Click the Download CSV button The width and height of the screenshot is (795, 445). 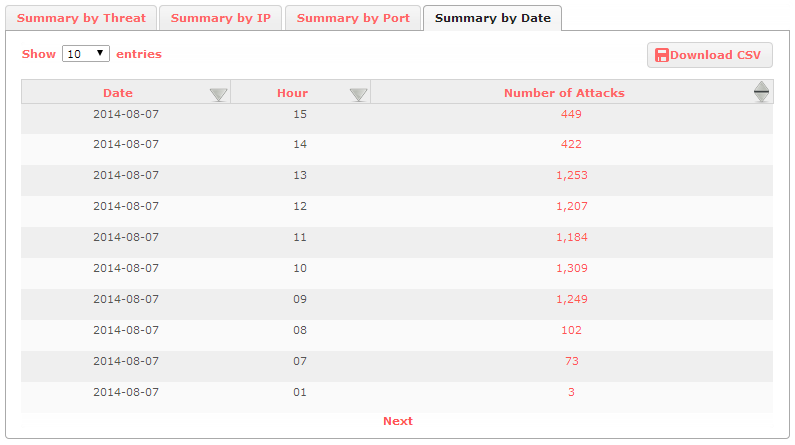[709, 55]
